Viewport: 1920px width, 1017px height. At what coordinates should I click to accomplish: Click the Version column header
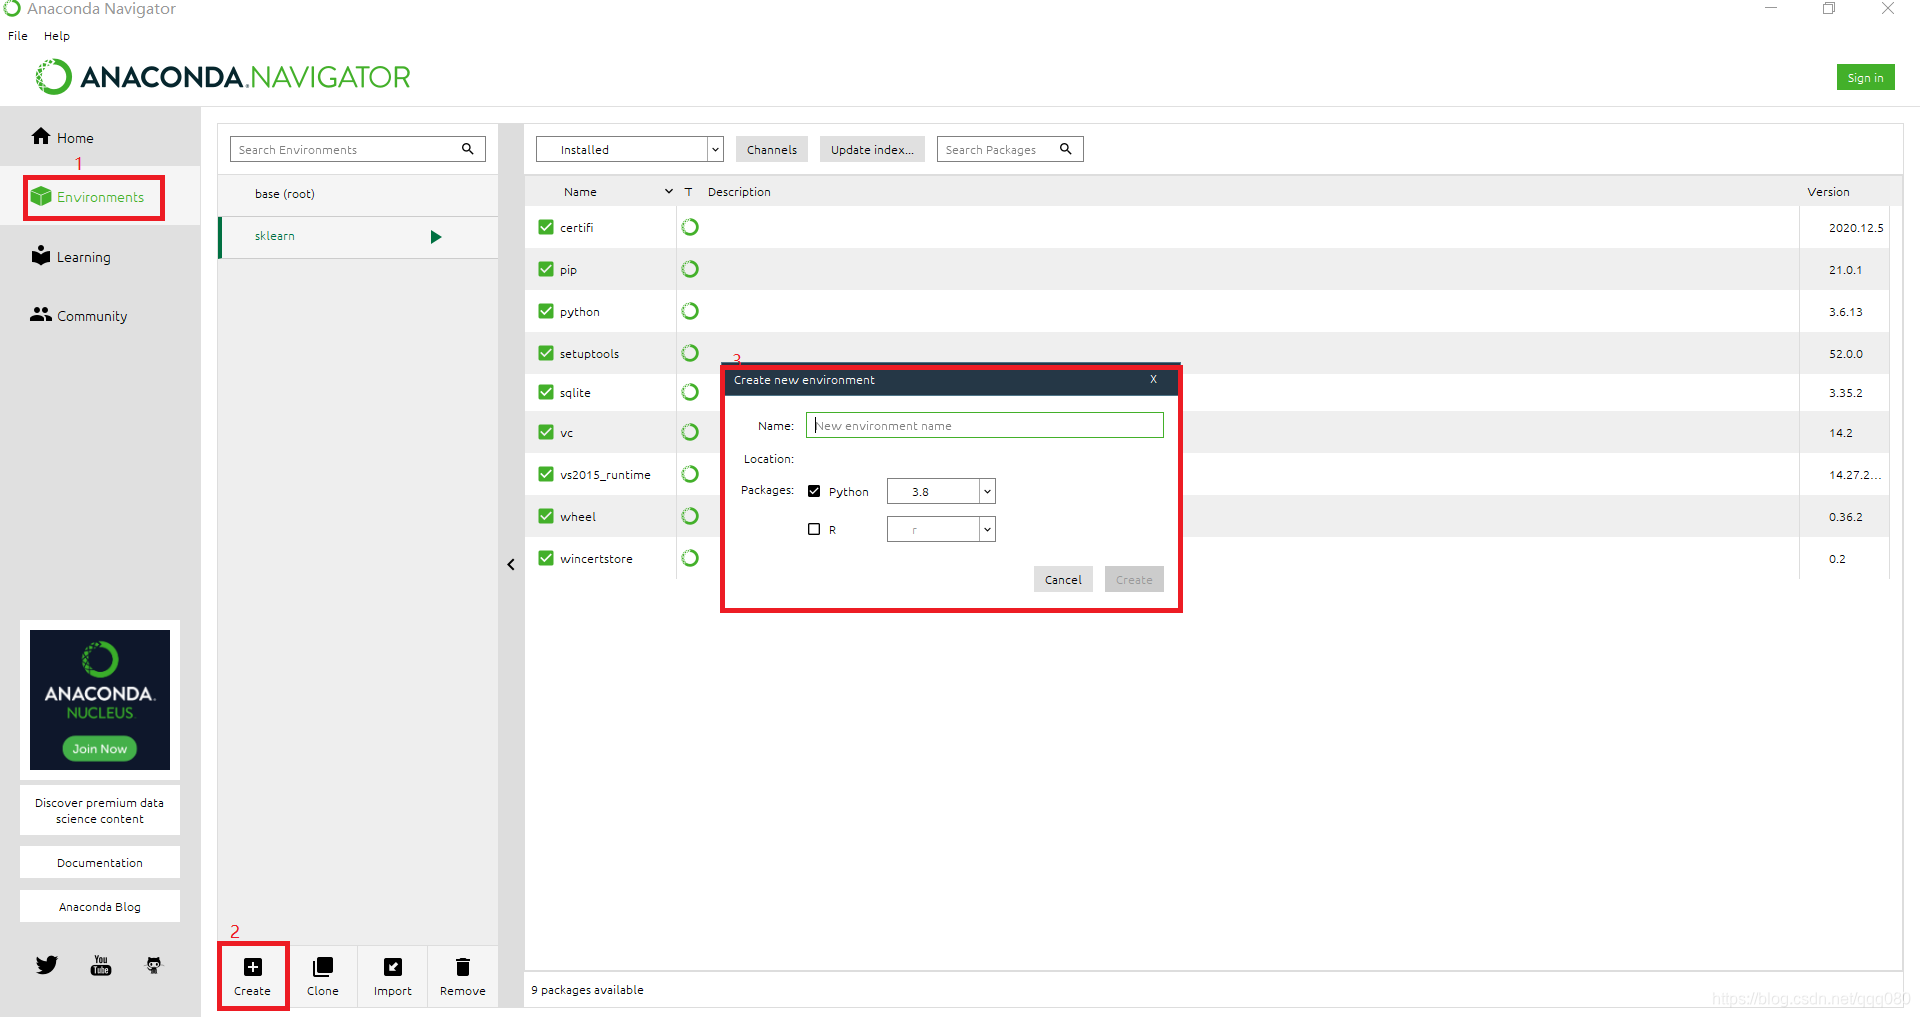pyautogui.click(x=1828, y=191)
